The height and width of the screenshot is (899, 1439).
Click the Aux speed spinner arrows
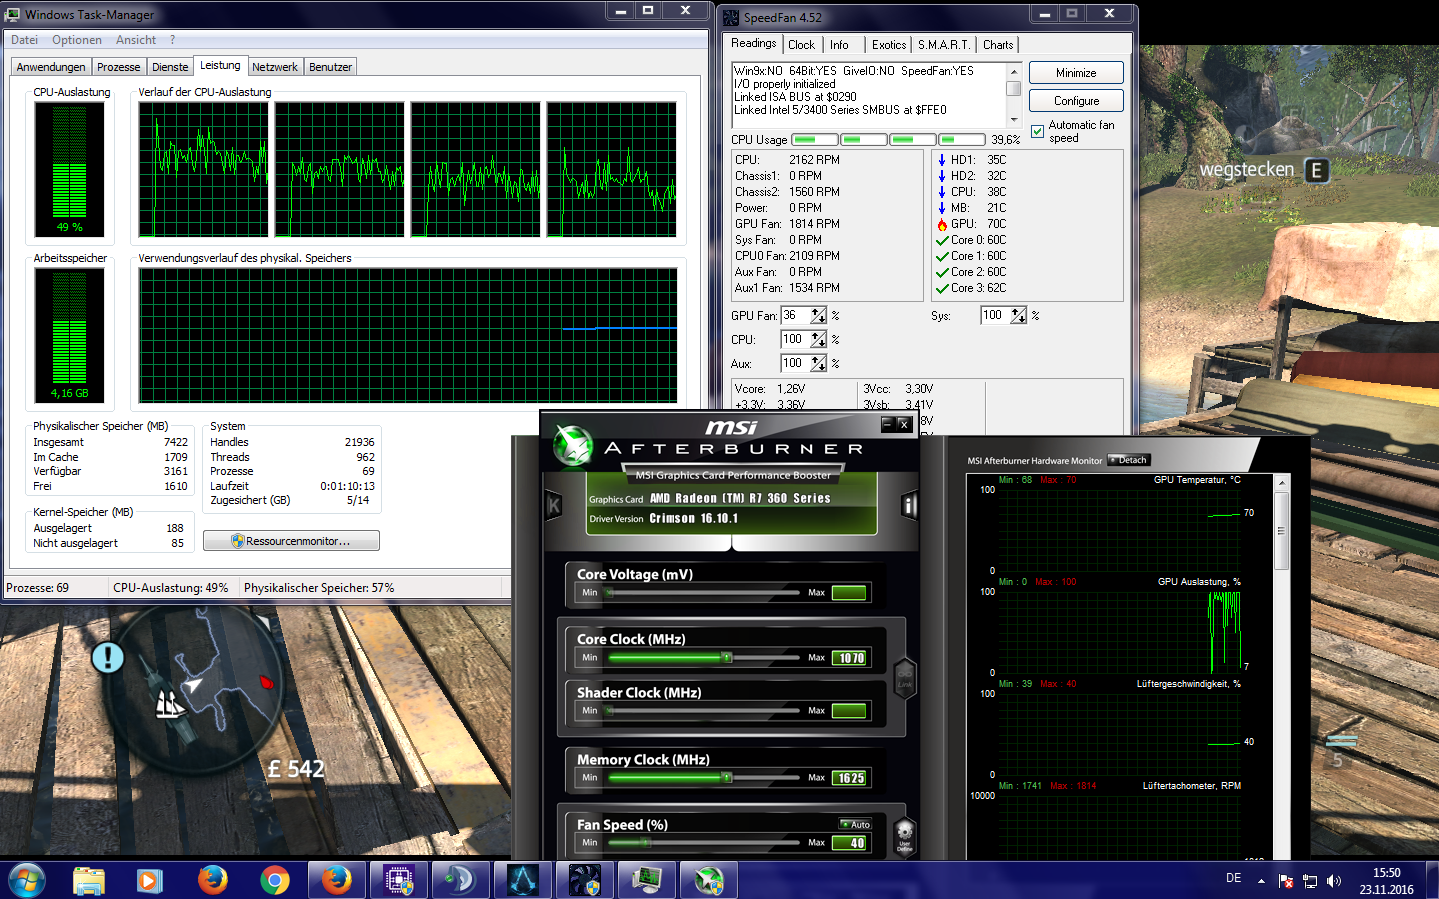point(818,364)
